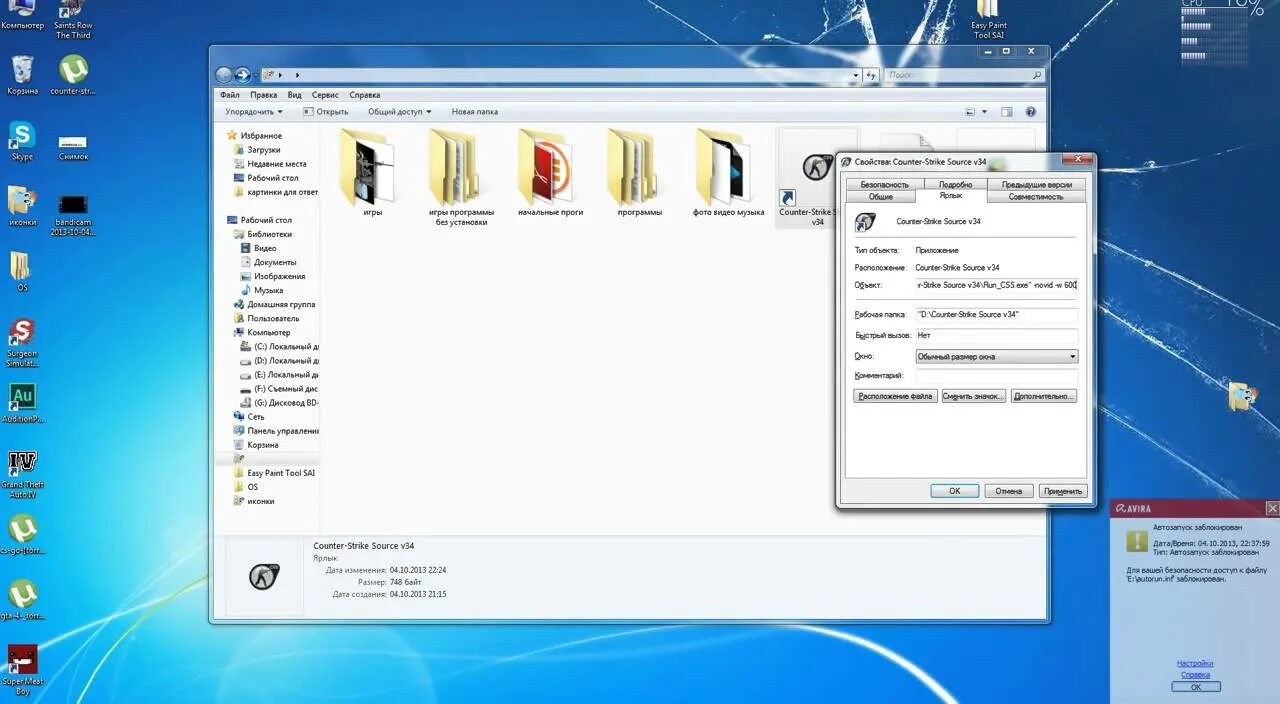
Task: Go forward with the Explorer forward arrow
Action: pos(242,75)
